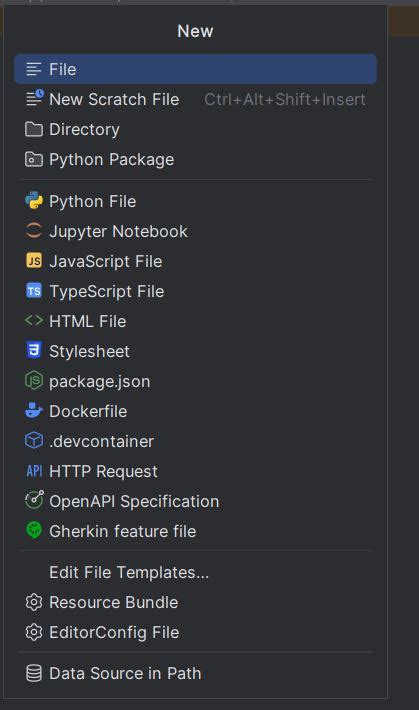
Task: Click the Directory folder icon
Action: click(x=34, y=130)
